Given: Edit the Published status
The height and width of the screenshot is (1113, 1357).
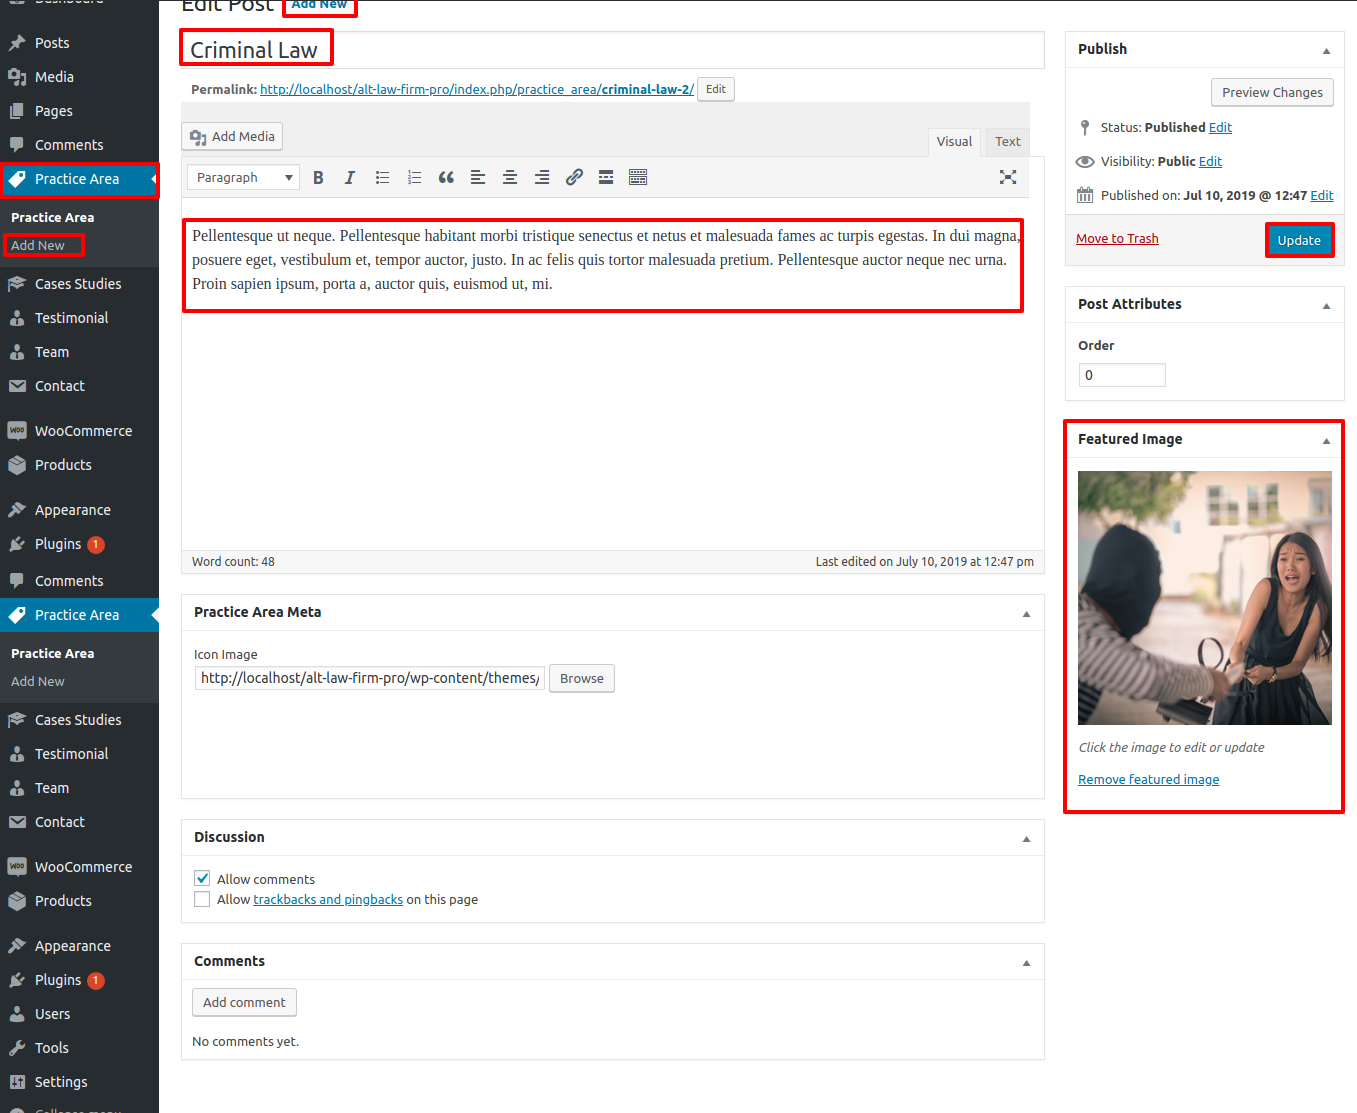Looking at the screenshot, I should [1220, 127].
